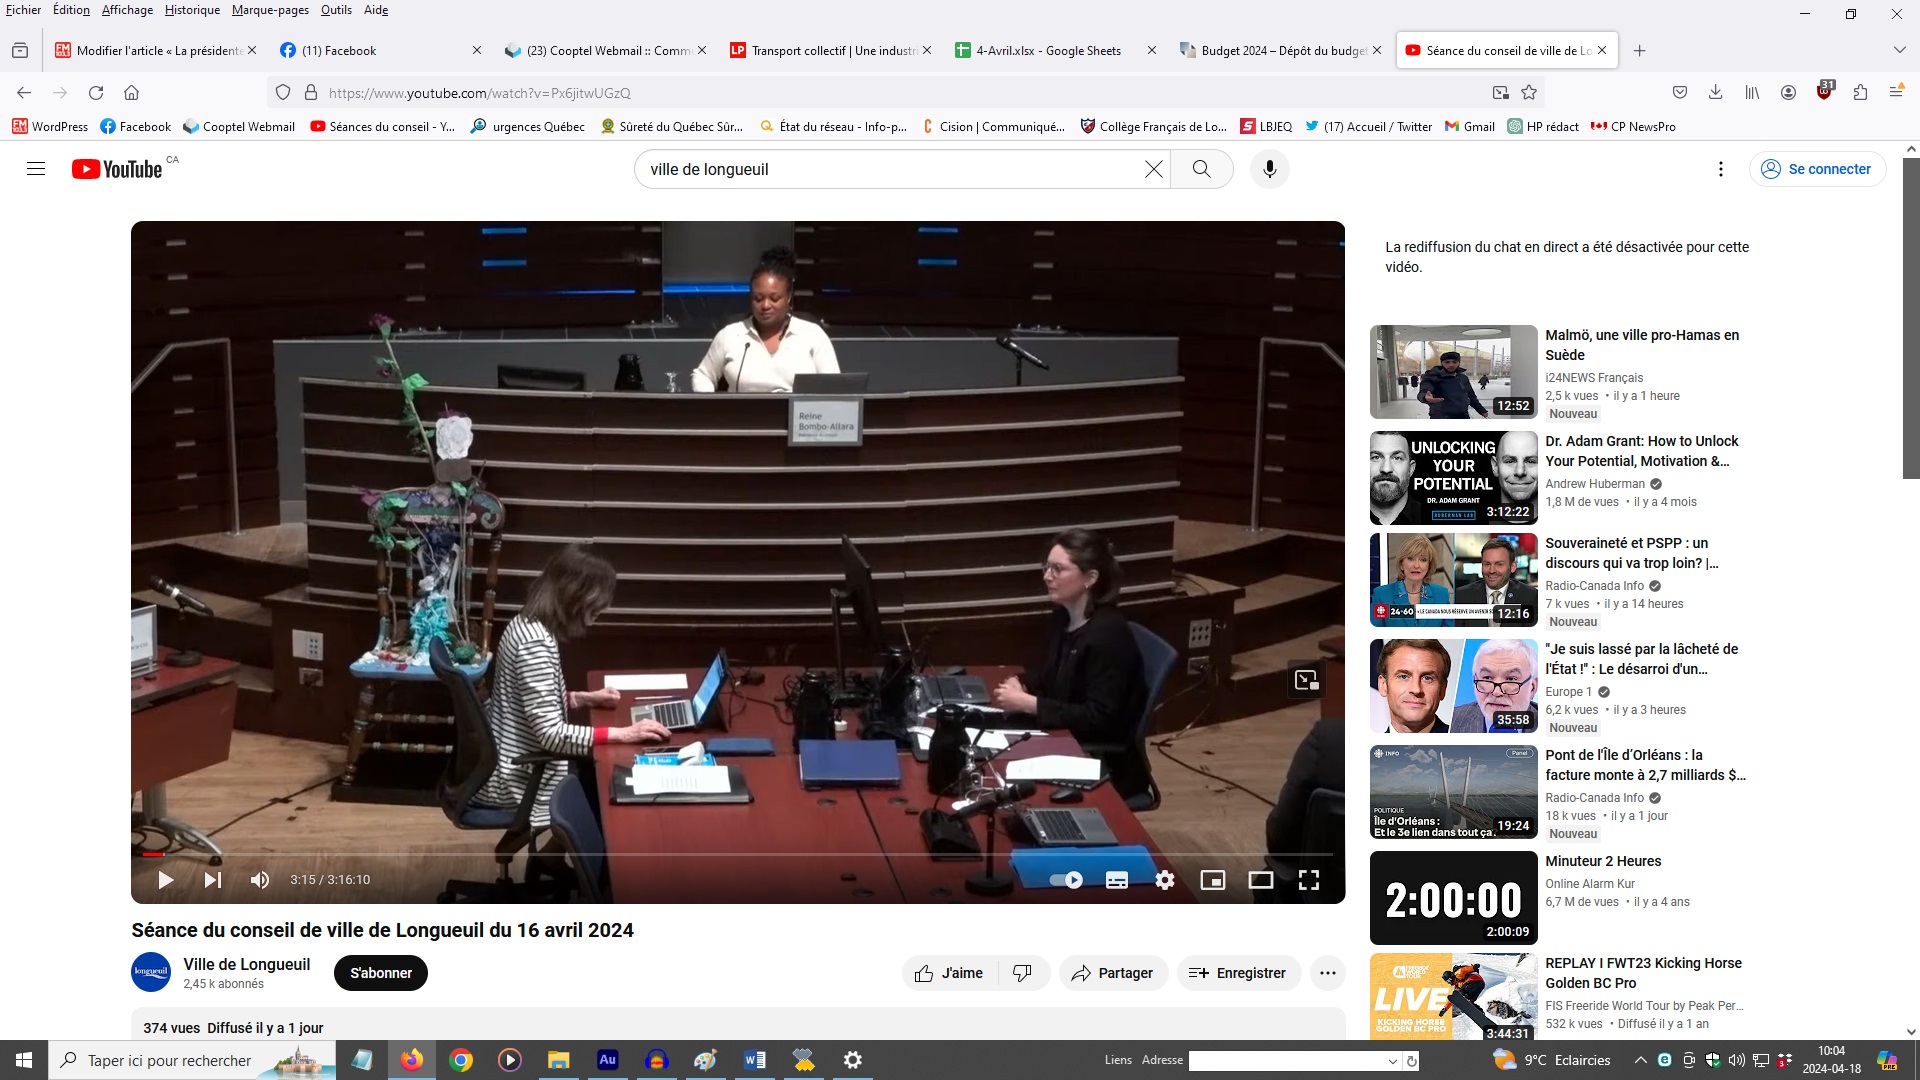This screenshot has height=1080, width=1920.
Task: Open the Historique menu
Action: coord(192,10)
